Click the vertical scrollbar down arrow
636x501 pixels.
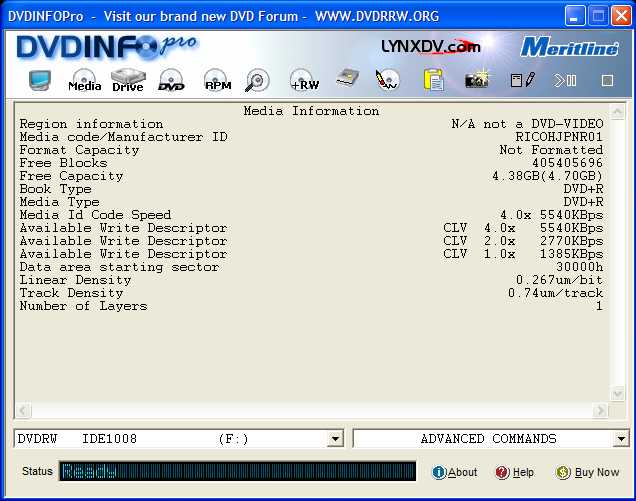[x=617, y=393]
